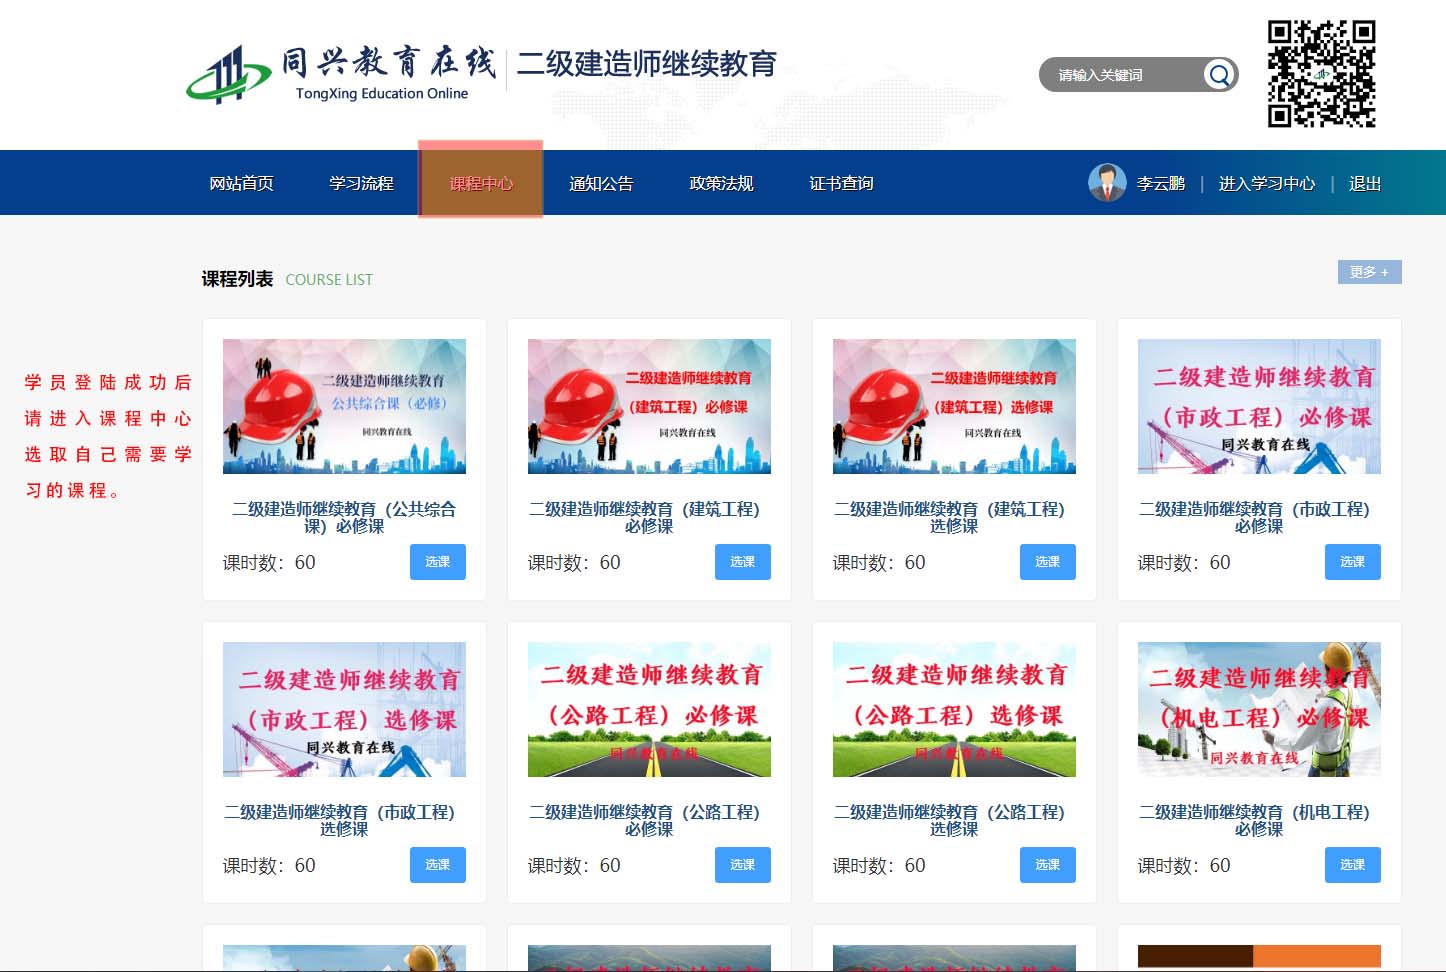Open the 市政工程 选修课 course thumbnail

[x=344, y=709]
